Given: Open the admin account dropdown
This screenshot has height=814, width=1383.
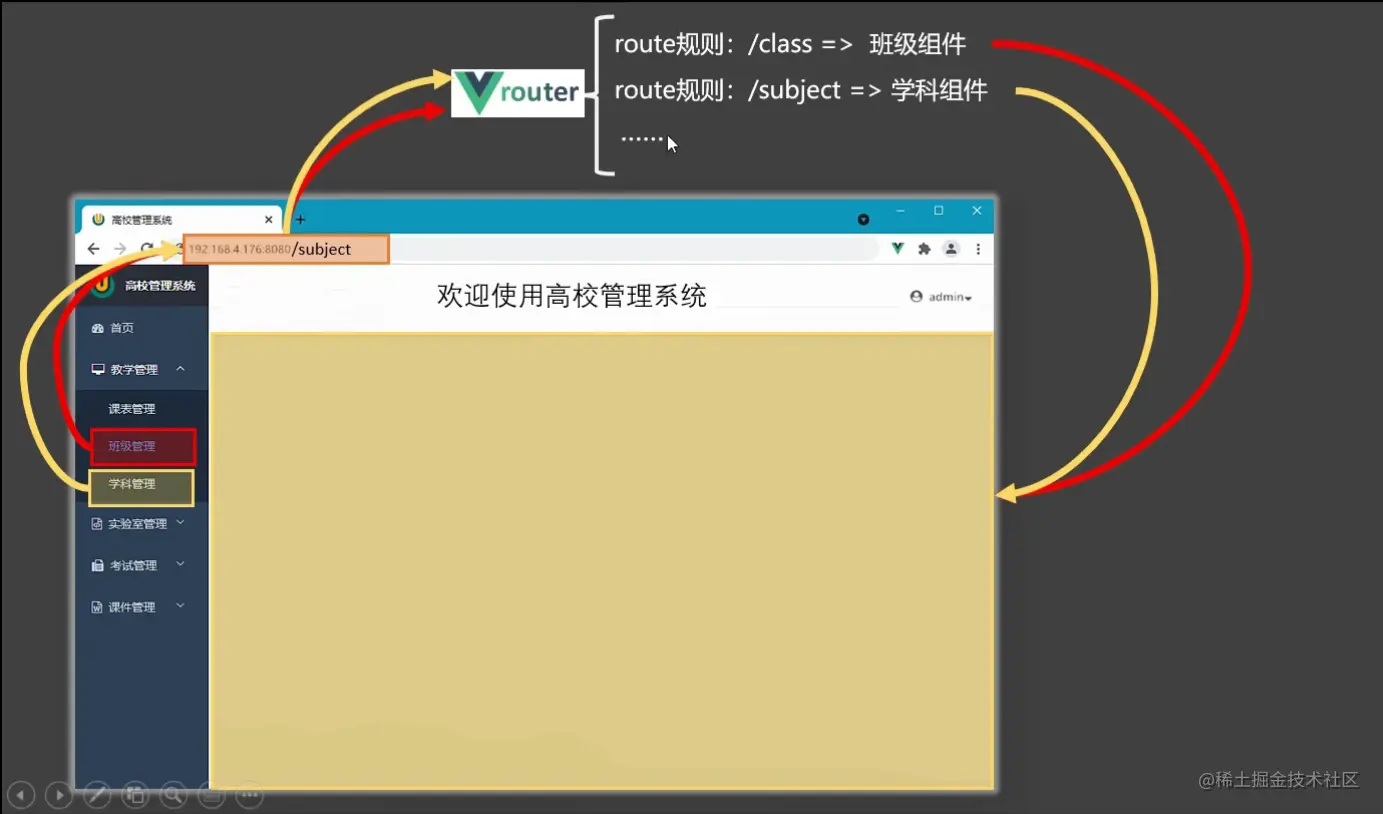Looking at the screenshot, I should [939, 296].
